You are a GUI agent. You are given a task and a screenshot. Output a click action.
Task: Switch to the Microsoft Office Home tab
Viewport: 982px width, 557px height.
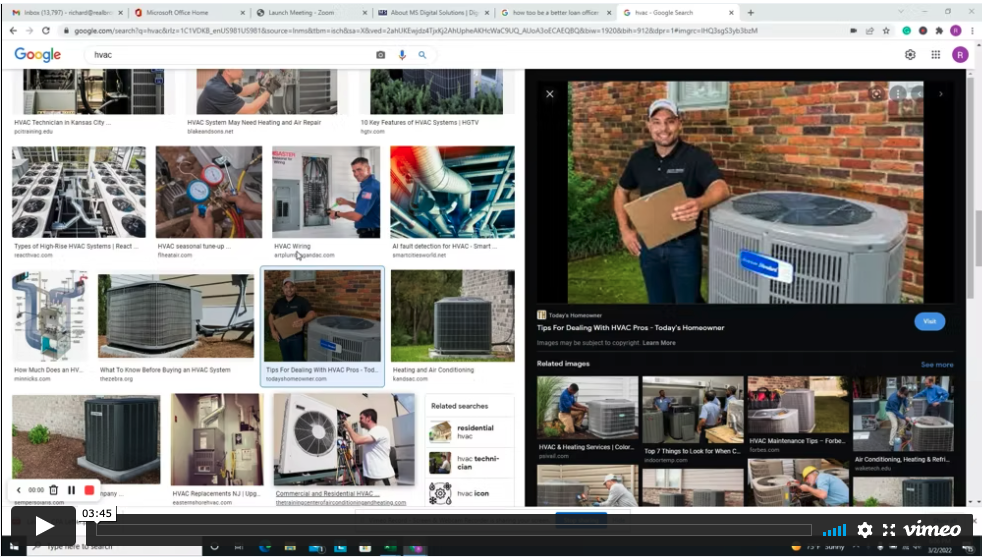[x=180, y=13]
